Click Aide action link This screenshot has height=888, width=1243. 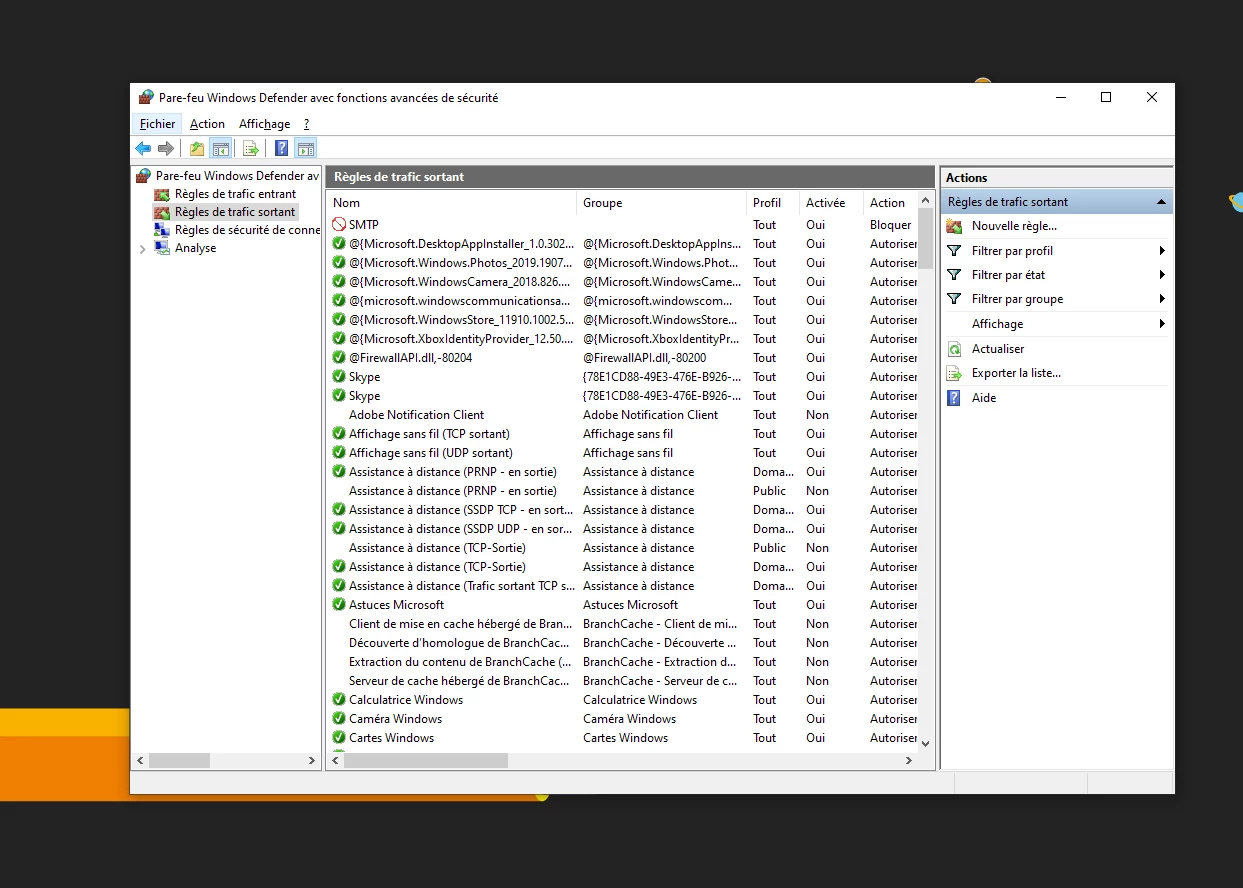[984, 398]
